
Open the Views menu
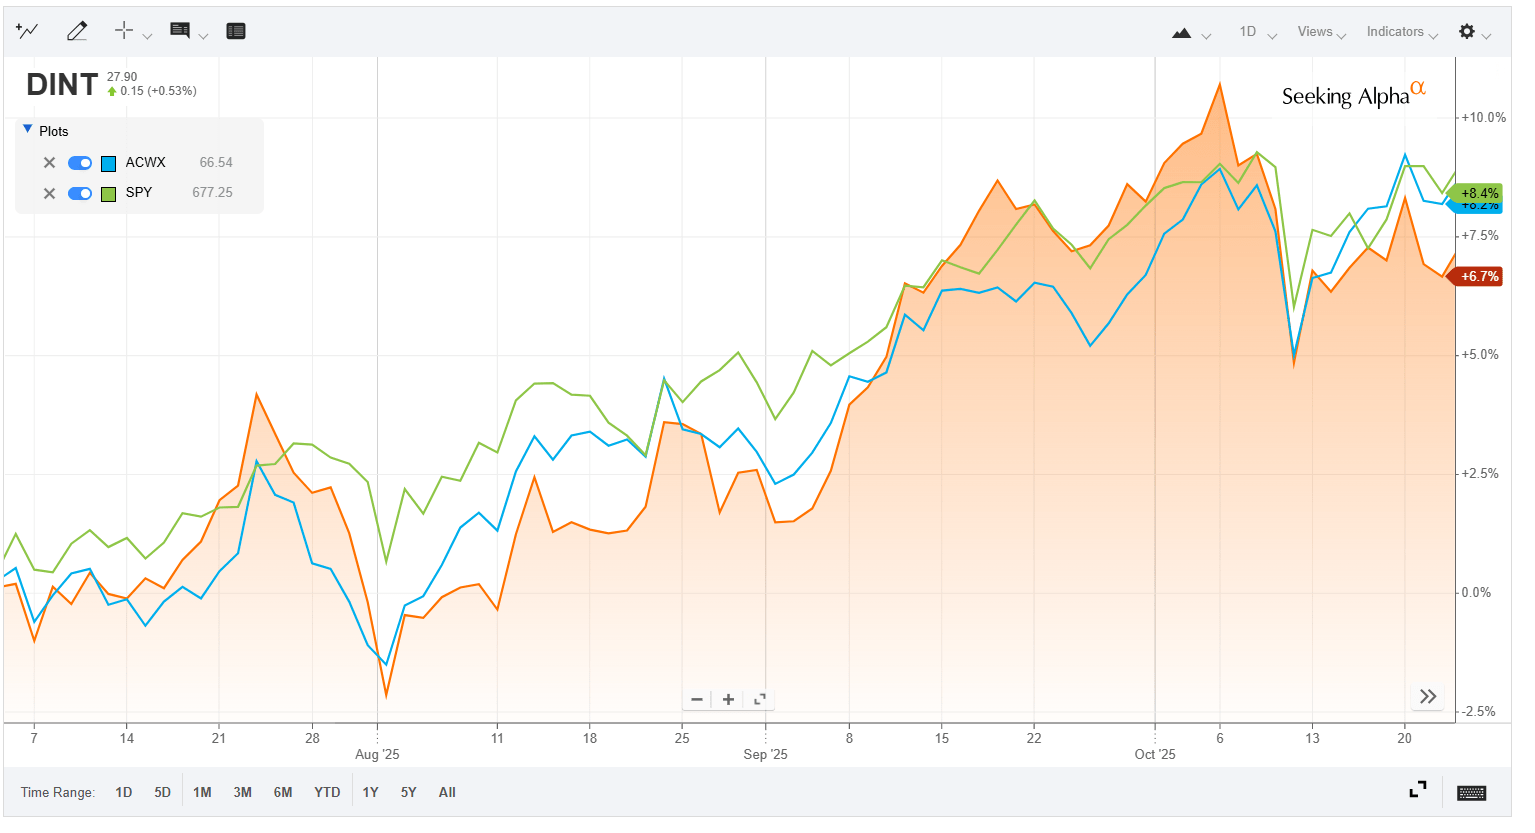(1315, 32)
